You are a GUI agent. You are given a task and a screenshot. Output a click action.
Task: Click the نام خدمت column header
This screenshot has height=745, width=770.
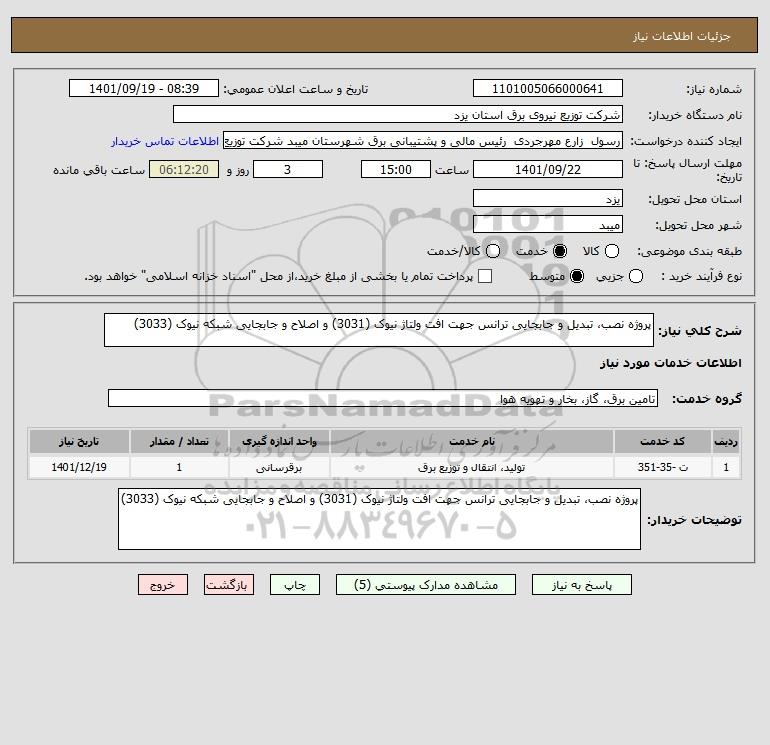(x=471, y=441)
